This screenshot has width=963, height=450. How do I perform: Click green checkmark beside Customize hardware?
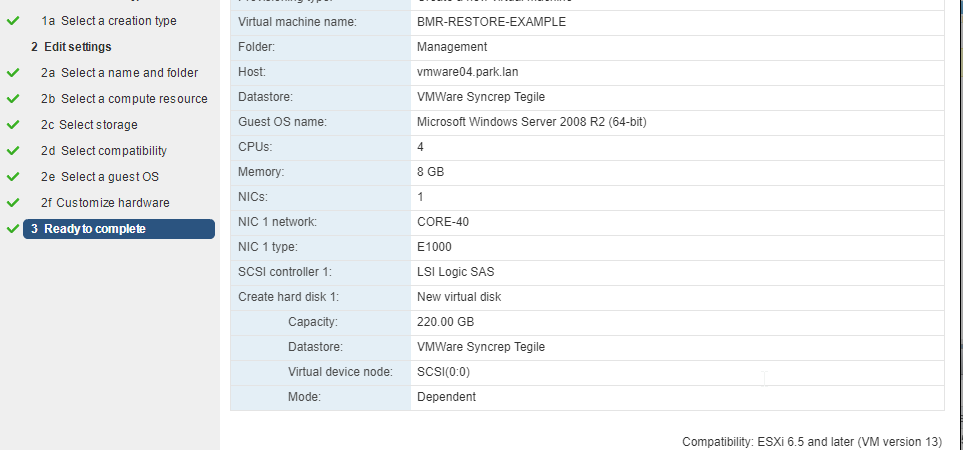(13, 203)
